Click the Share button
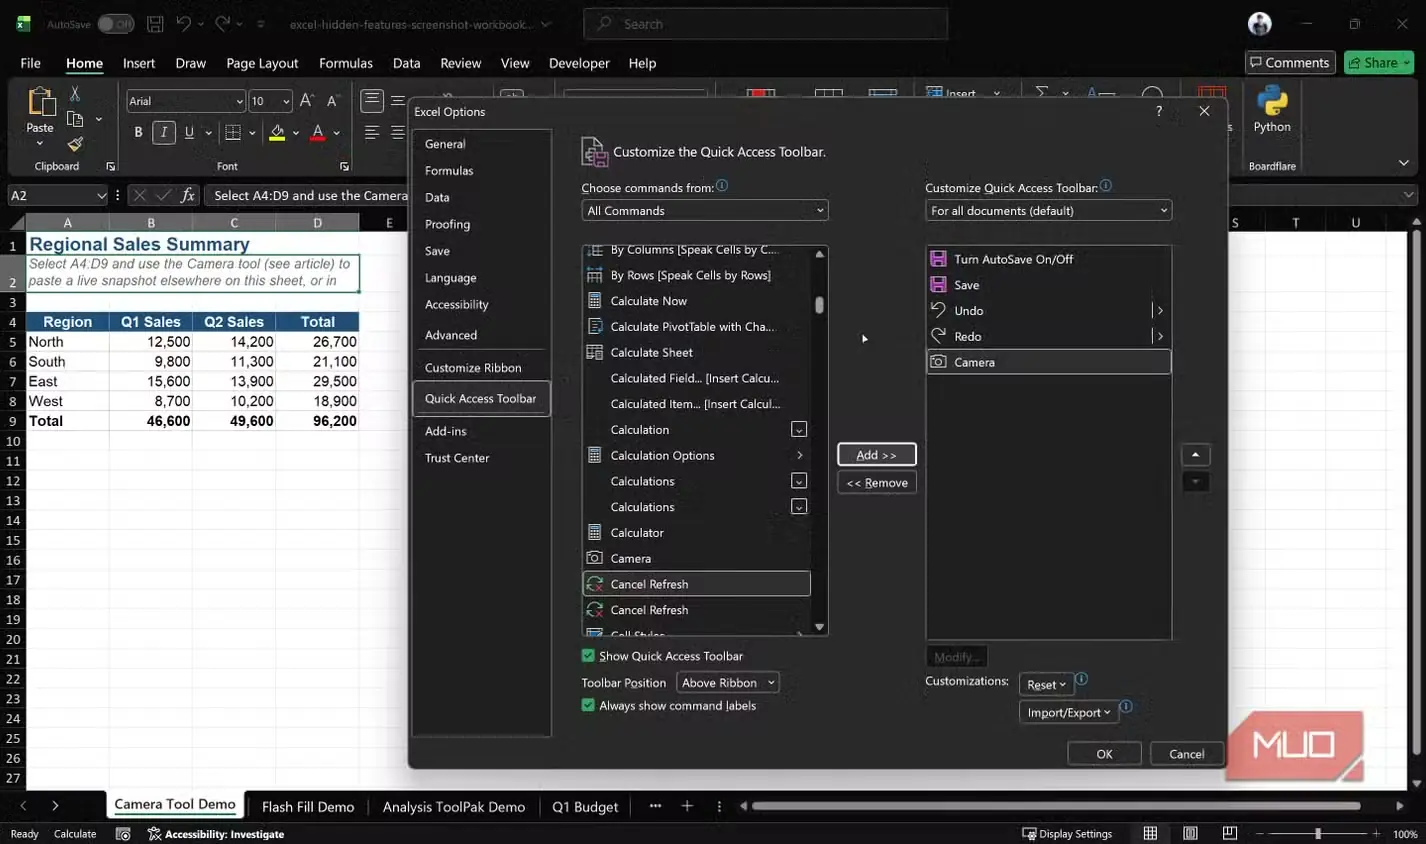The image size is (1426, 844). 1379,62
